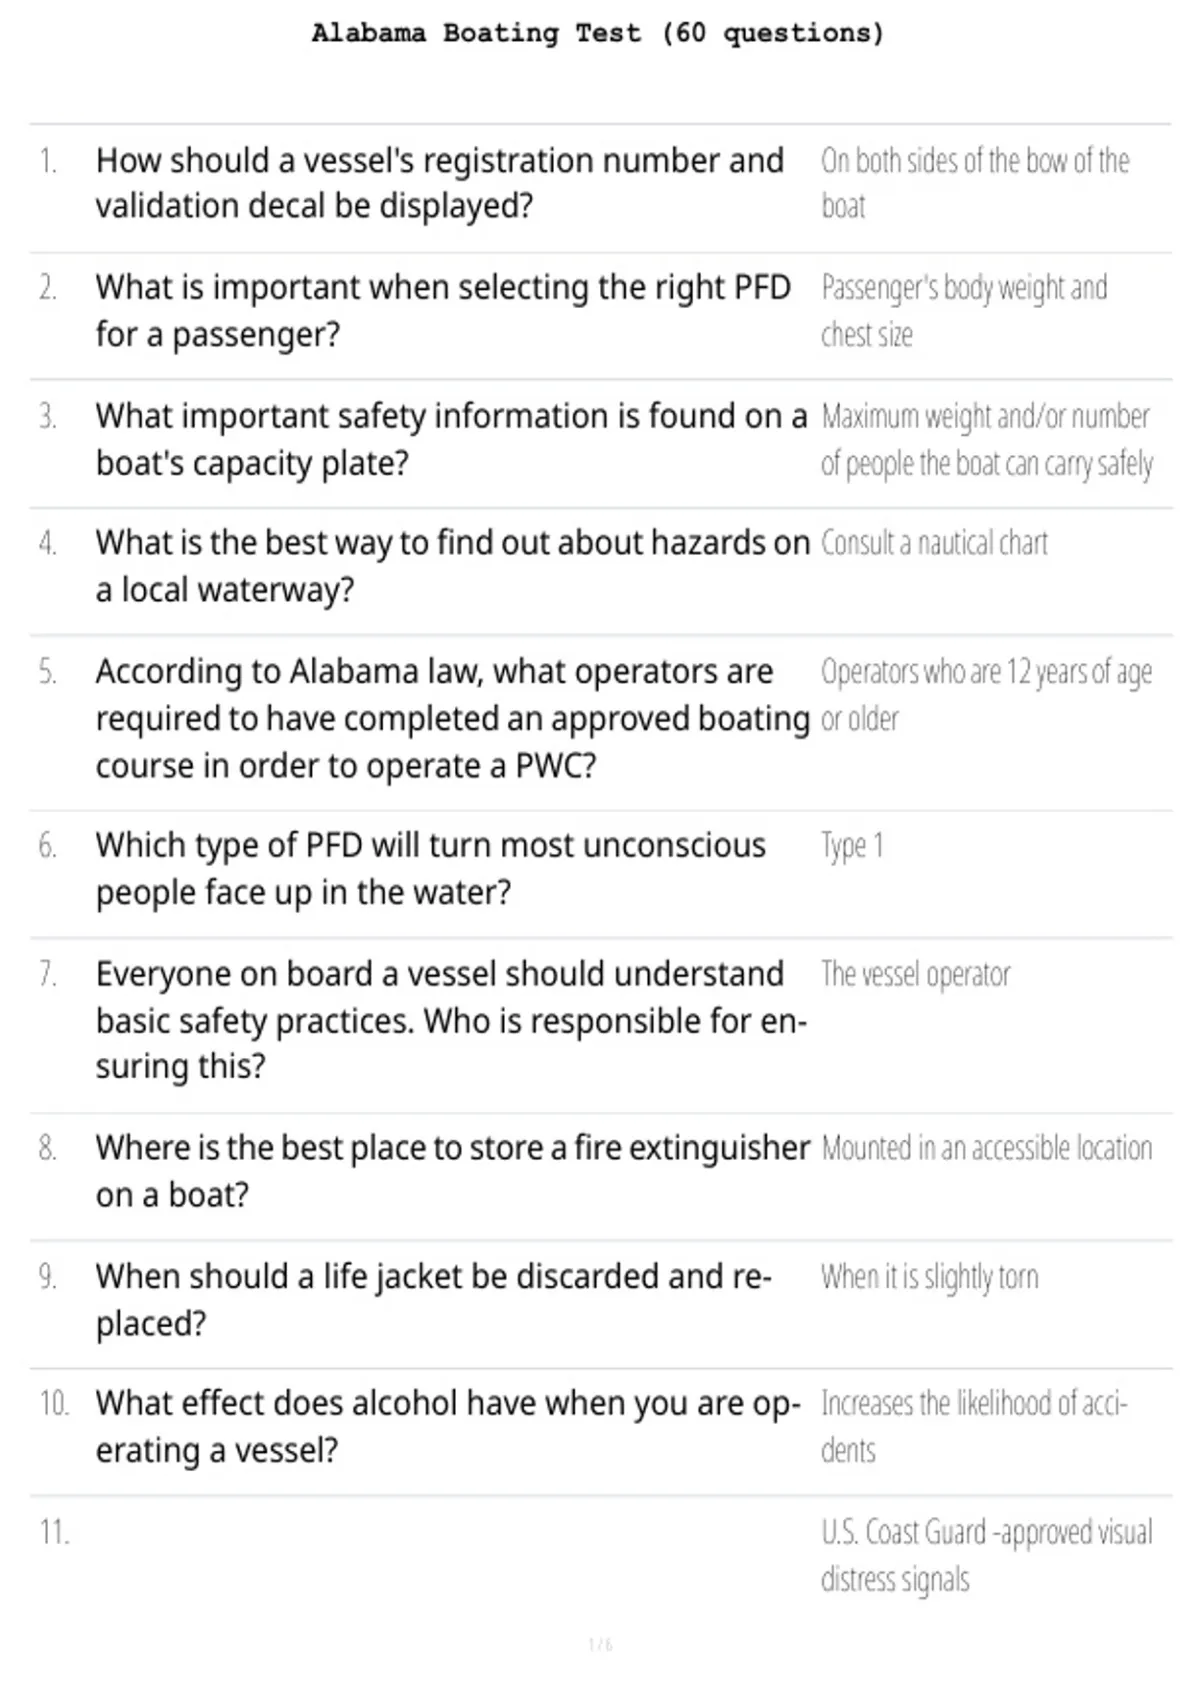Select question 6 about PFD turning unconscious people
Viewport: 1200px width, 1700px height.
coord(431,868)
